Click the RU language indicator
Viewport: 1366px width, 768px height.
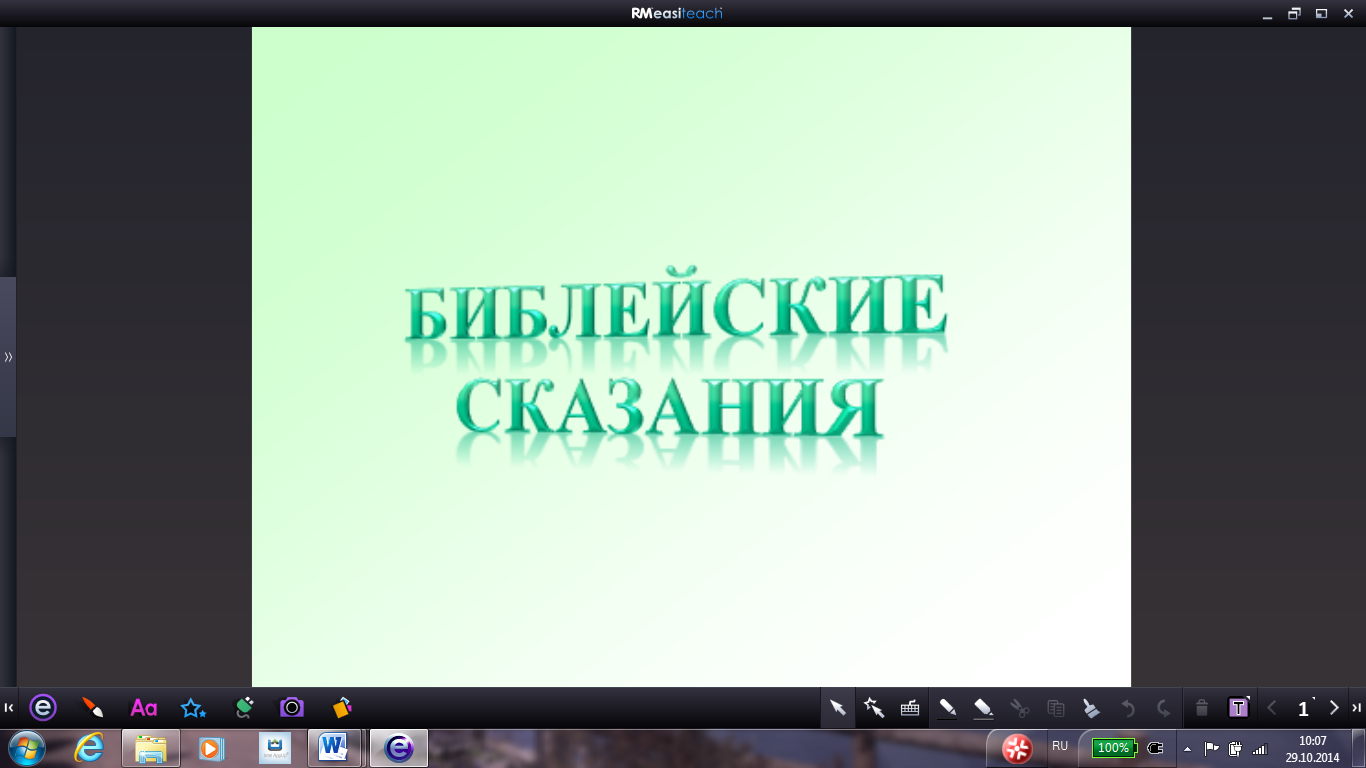[x=1060, y=746]
